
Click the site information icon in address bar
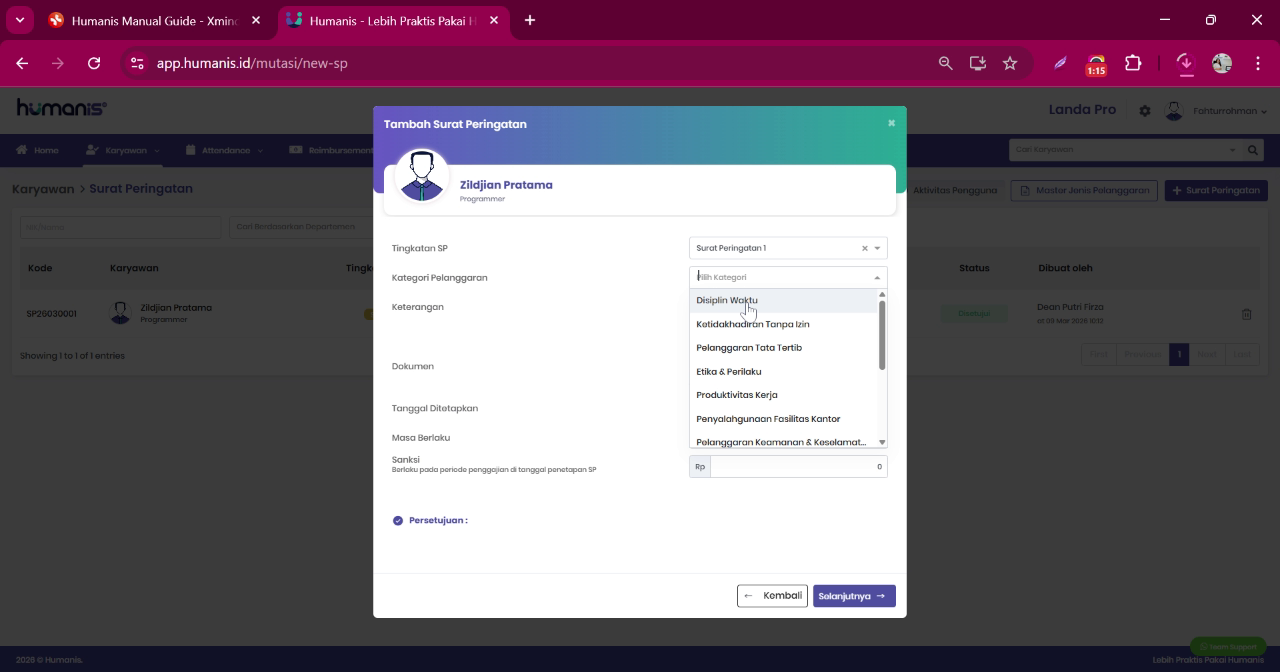click(x=138, y=63)
